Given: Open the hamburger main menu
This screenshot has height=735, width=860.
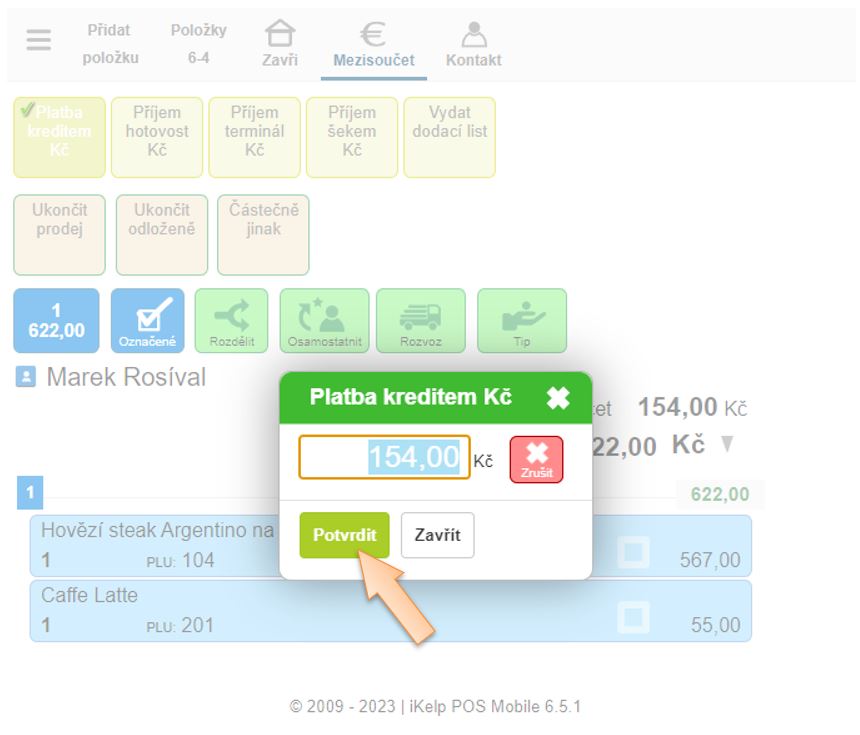Looking at the screenshot, I should point(39,41).
